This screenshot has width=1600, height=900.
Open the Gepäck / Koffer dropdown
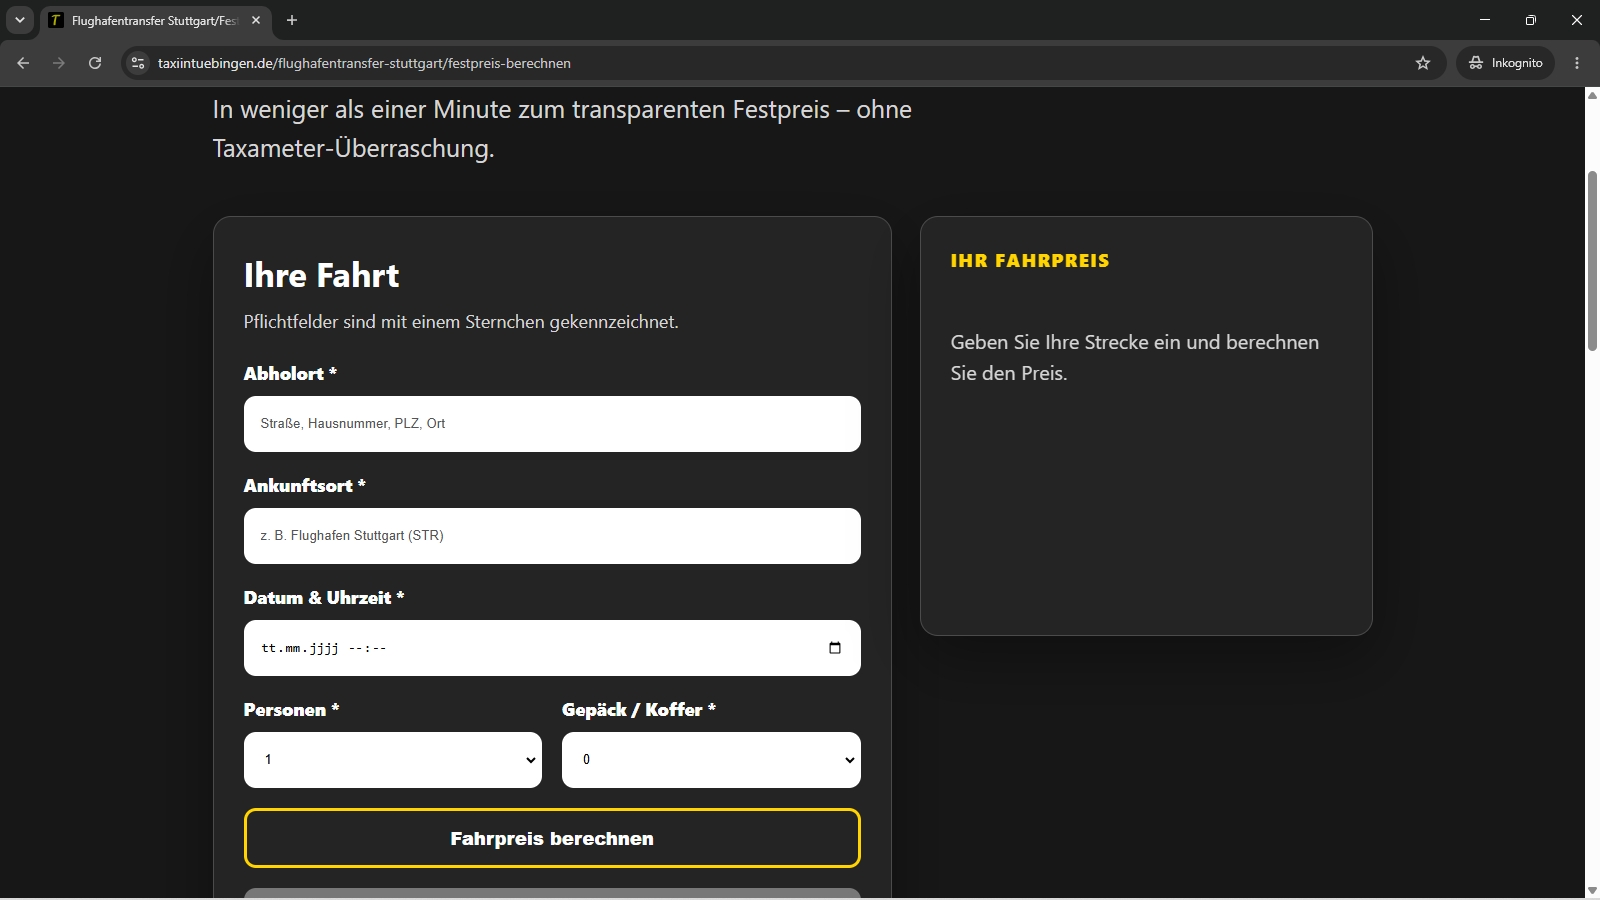coord(711,760)
